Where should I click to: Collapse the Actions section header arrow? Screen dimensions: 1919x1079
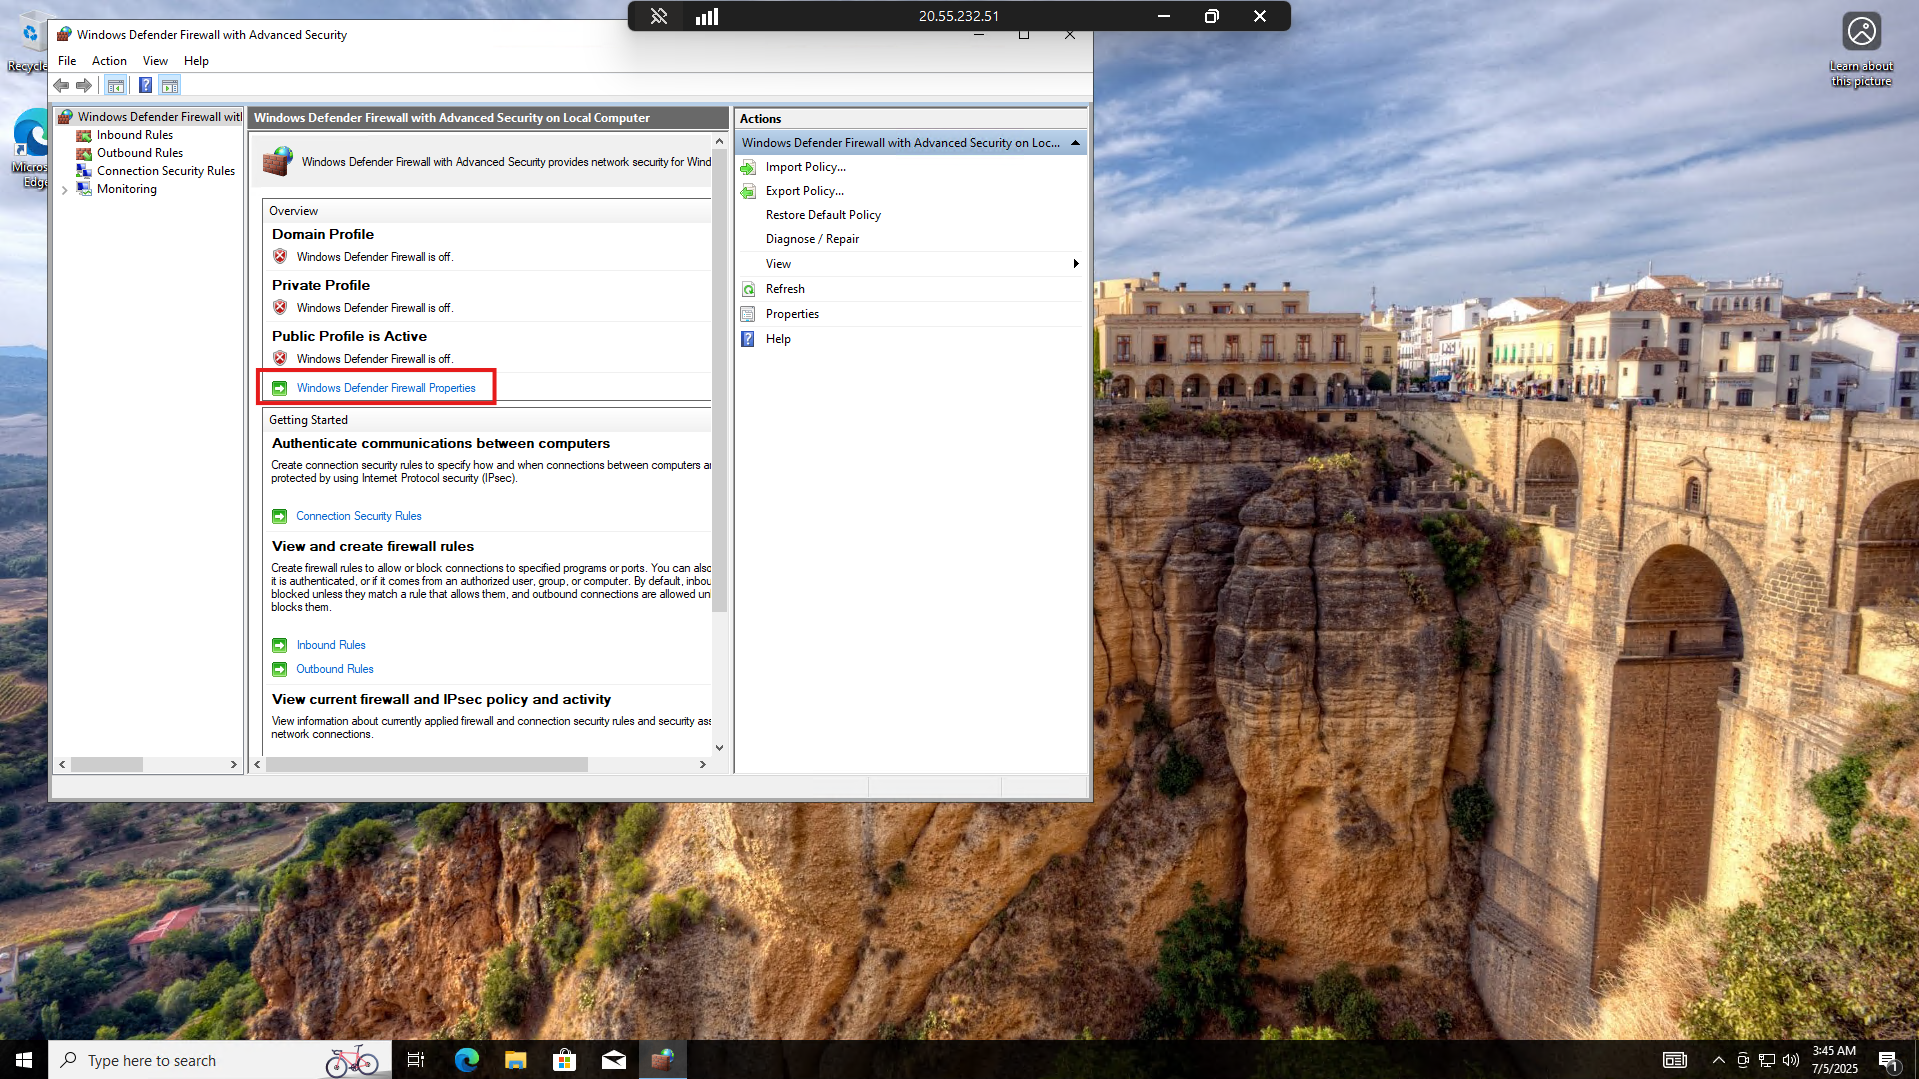click(1075, 143)
